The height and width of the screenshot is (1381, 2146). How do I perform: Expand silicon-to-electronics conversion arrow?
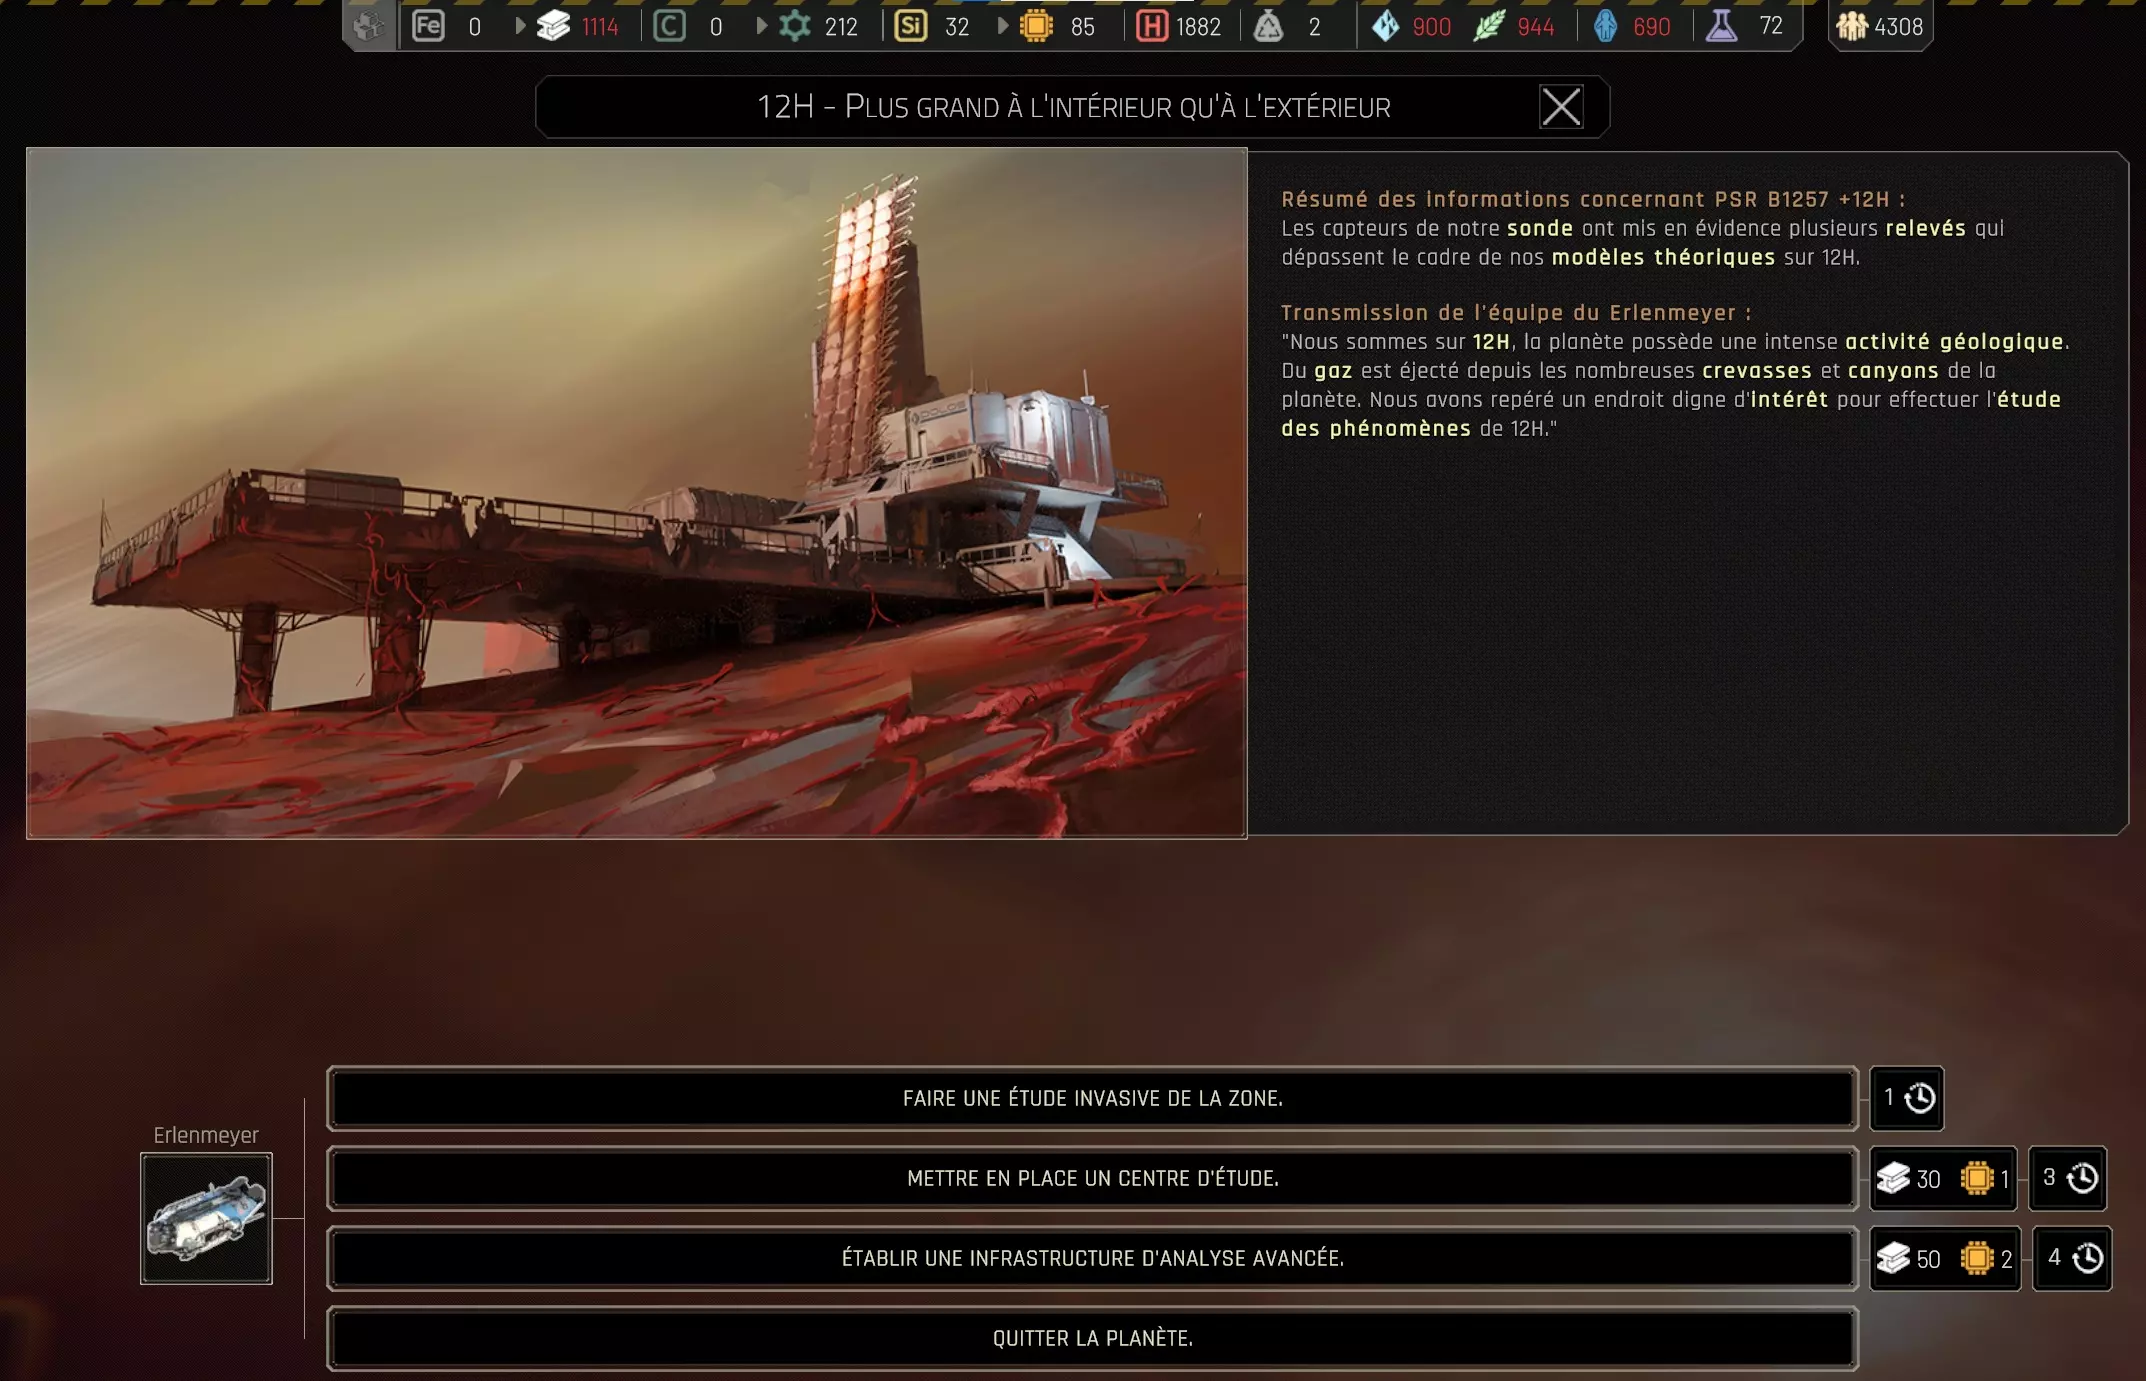click(1002, 26)
